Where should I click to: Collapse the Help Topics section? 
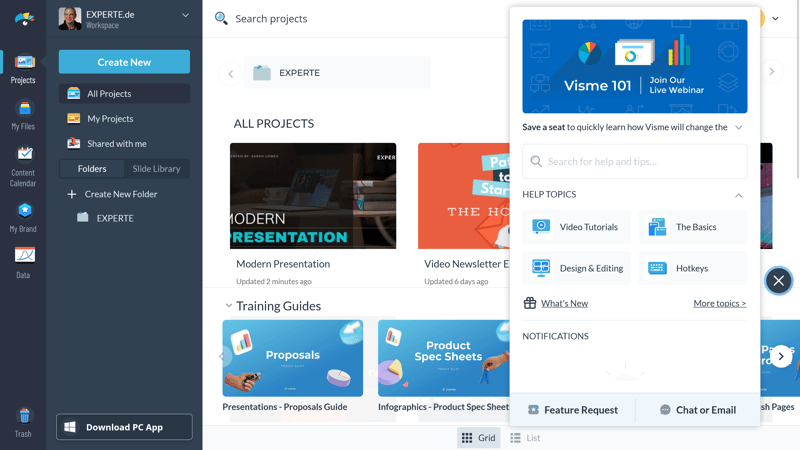point(738,195)
